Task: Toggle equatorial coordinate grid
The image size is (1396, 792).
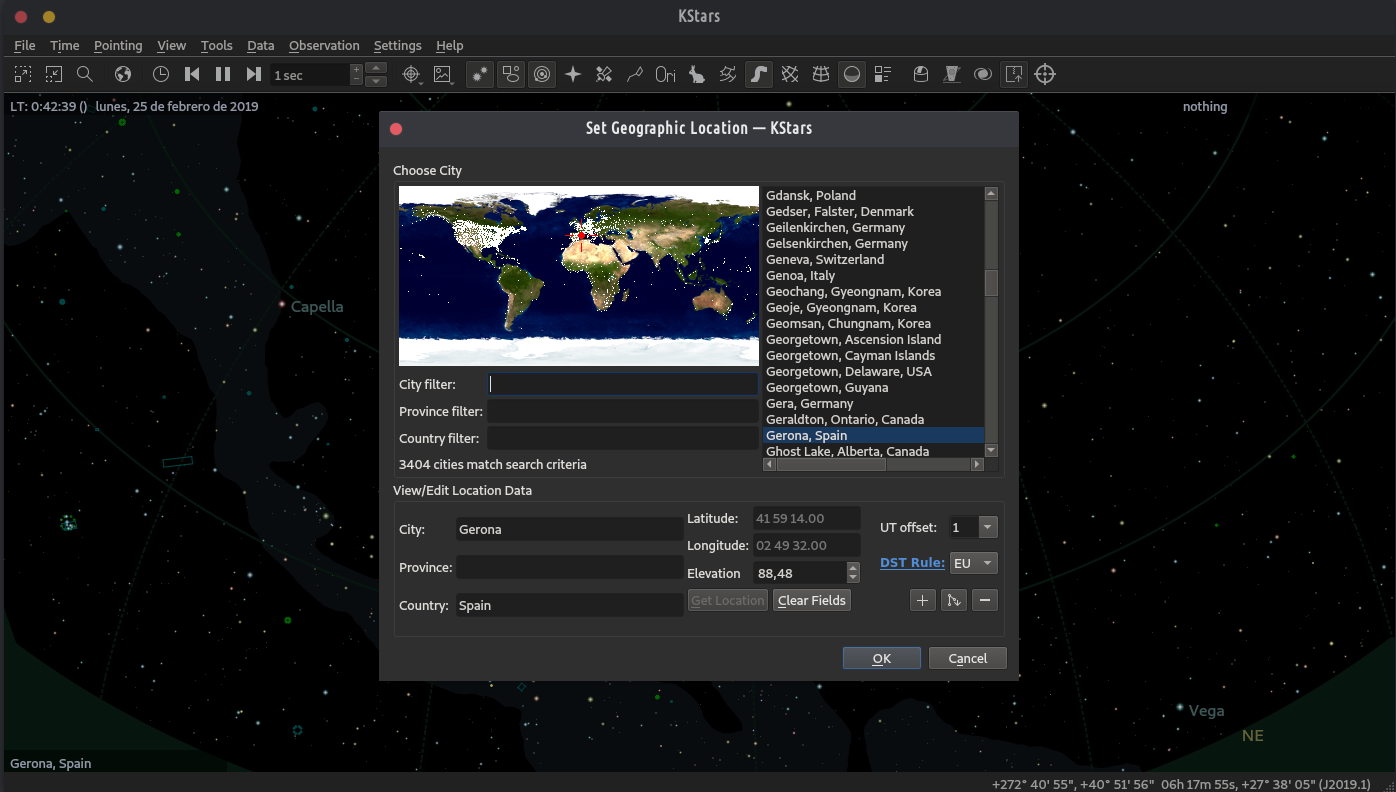Action: tap(790, 74)
